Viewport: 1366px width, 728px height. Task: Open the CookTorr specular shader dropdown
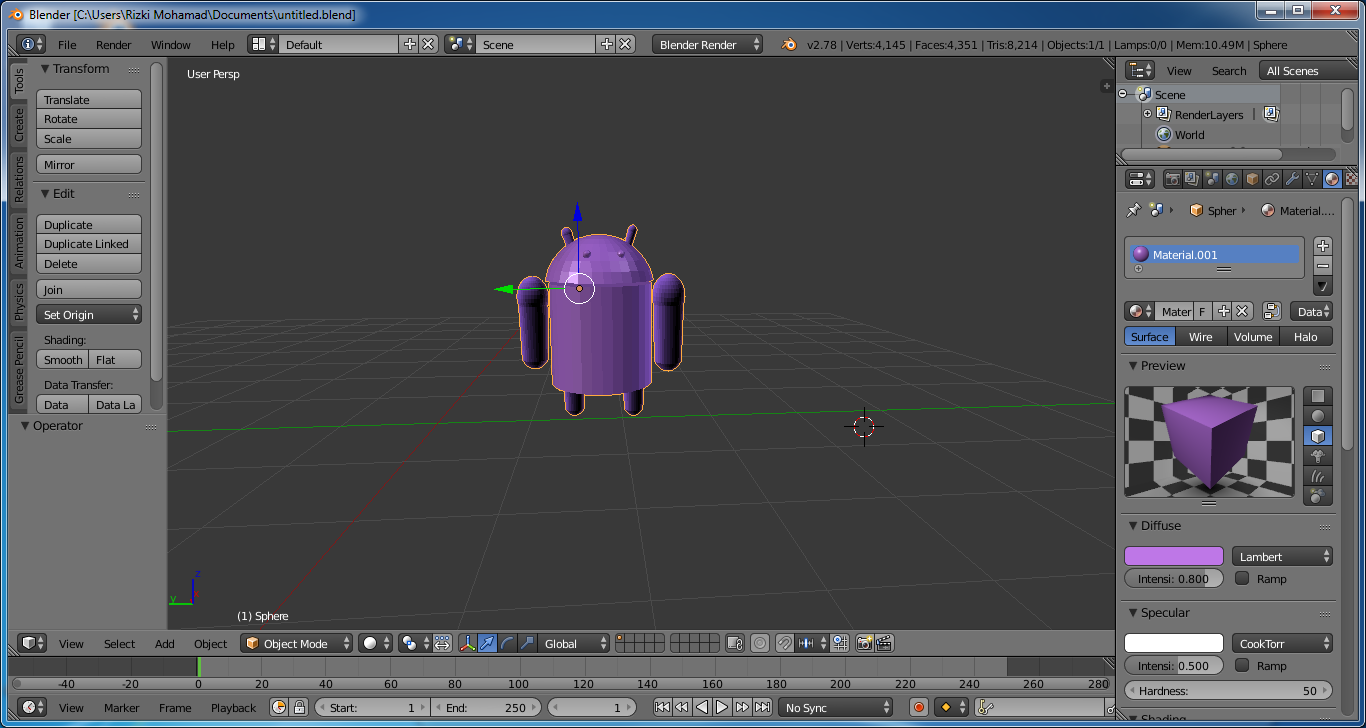click(x=1283, y=643)
